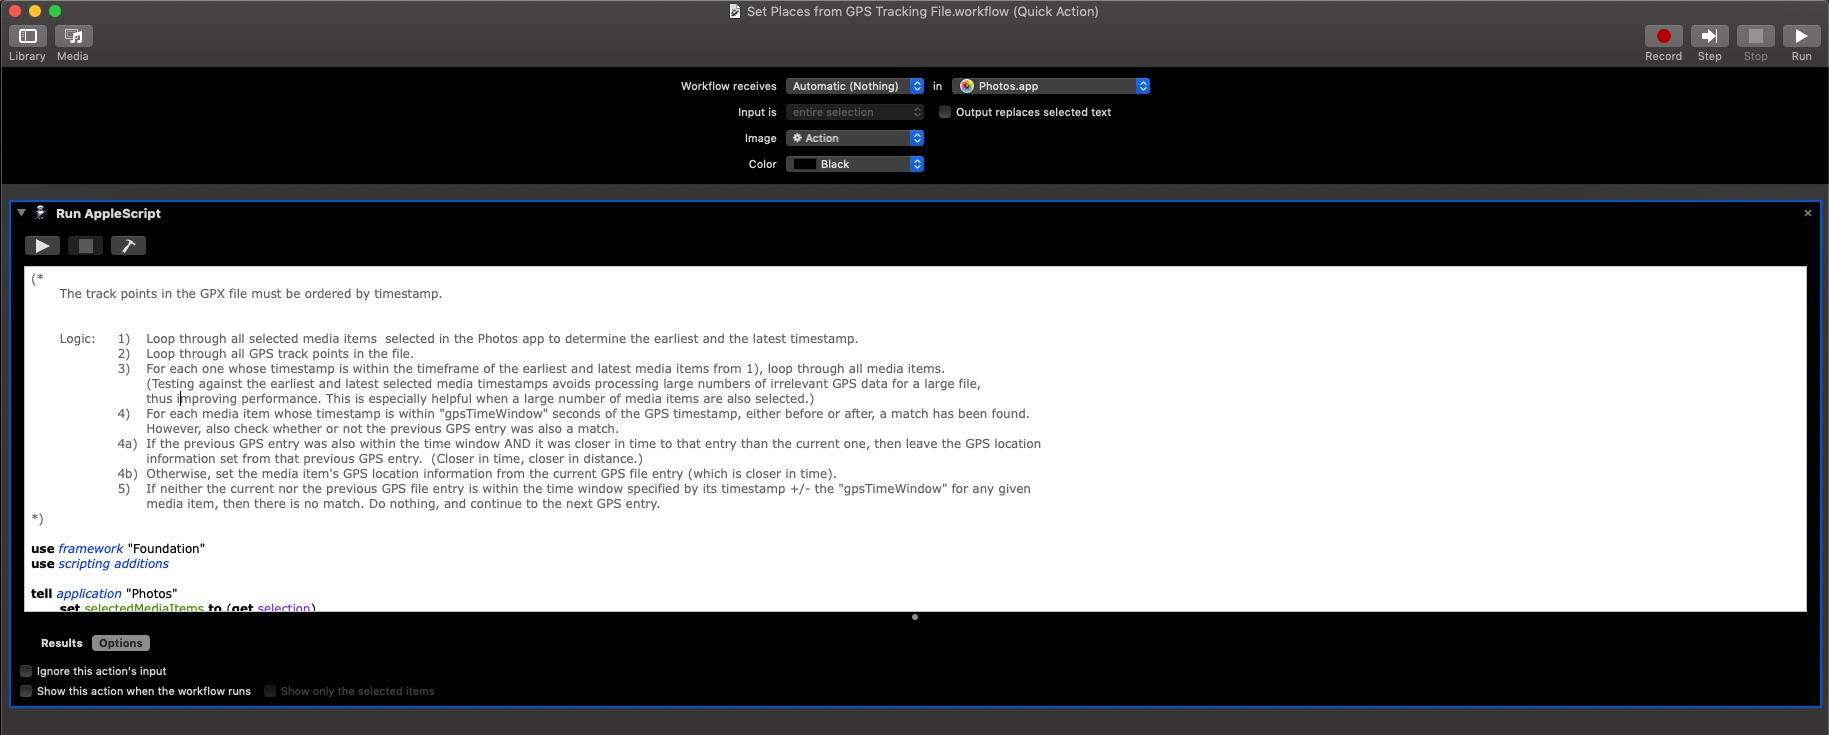Open the Image Action dropdown
The image size is (1829, 735).
click(855, 138)
